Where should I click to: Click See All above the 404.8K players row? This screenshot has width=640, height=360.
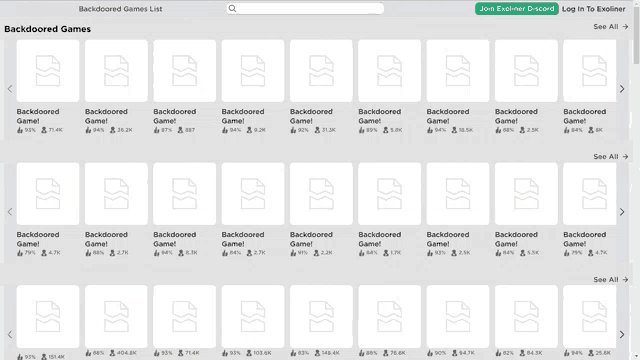tap(611, 280)
